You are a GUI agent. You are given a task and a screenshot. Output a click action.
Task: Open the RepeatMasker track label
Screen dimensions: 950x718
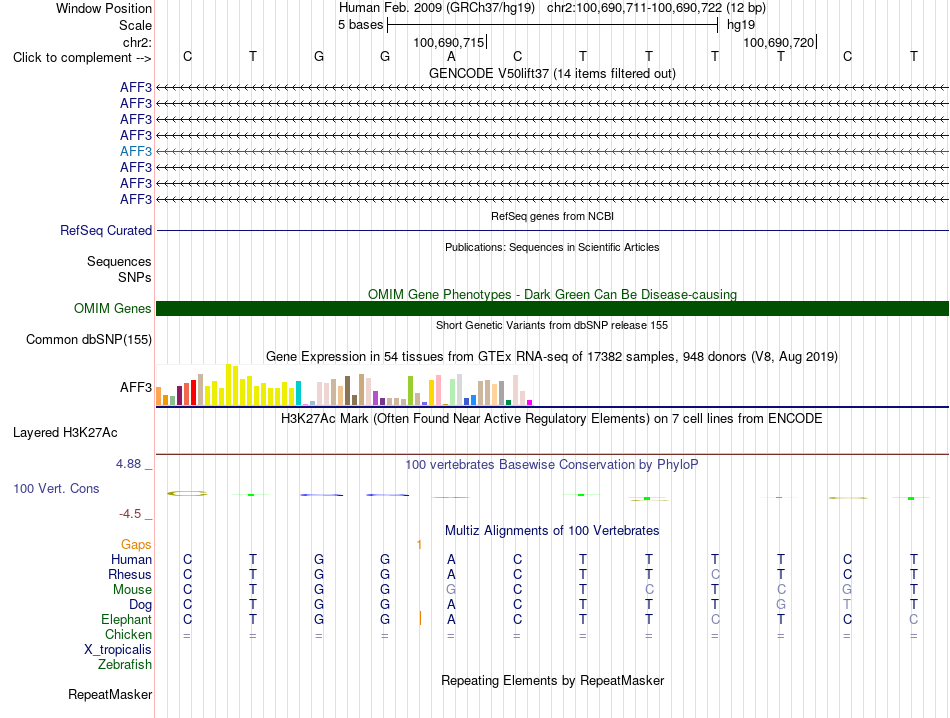(x=110, y=694)
